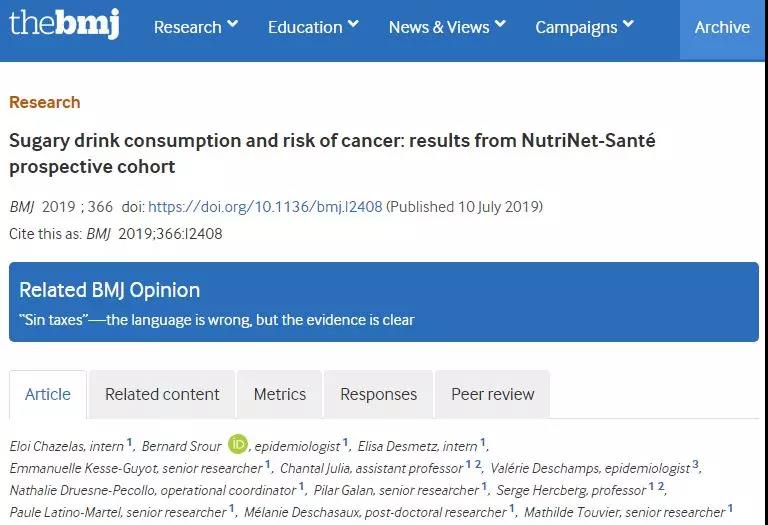Expand the Education menu chevron
This screenshot has height=525, width=768.
tap(354, 24)
